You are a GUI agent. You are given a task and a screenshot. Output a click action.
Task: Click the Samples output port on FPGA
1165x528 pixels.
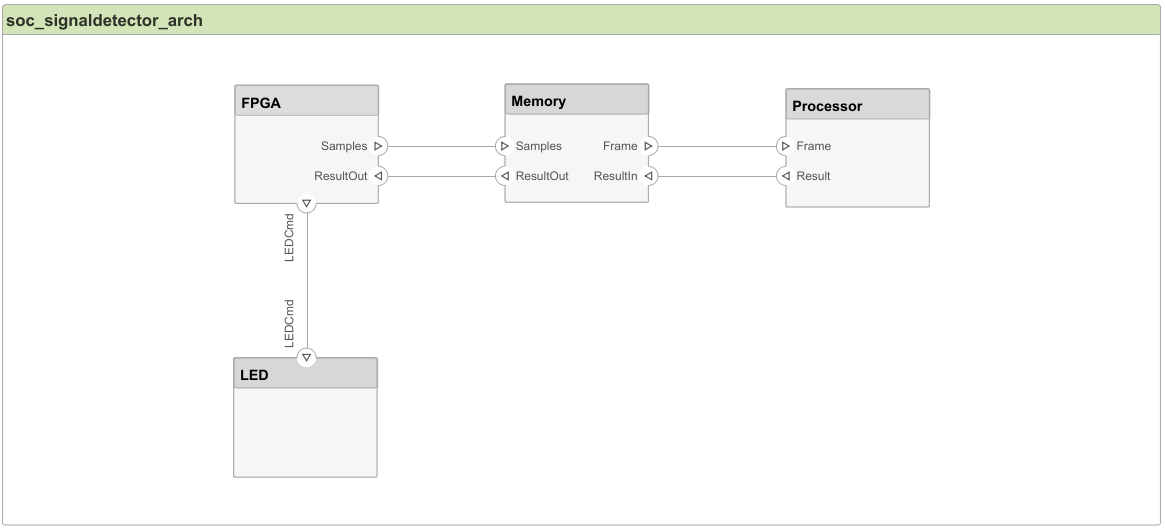coord(378,146)
